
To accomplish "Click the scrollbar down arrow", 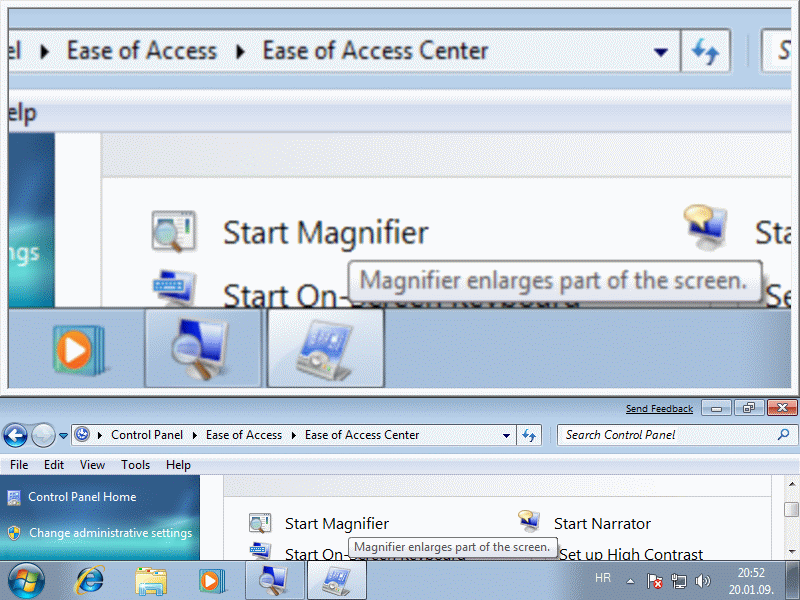I will coord(791,552).
